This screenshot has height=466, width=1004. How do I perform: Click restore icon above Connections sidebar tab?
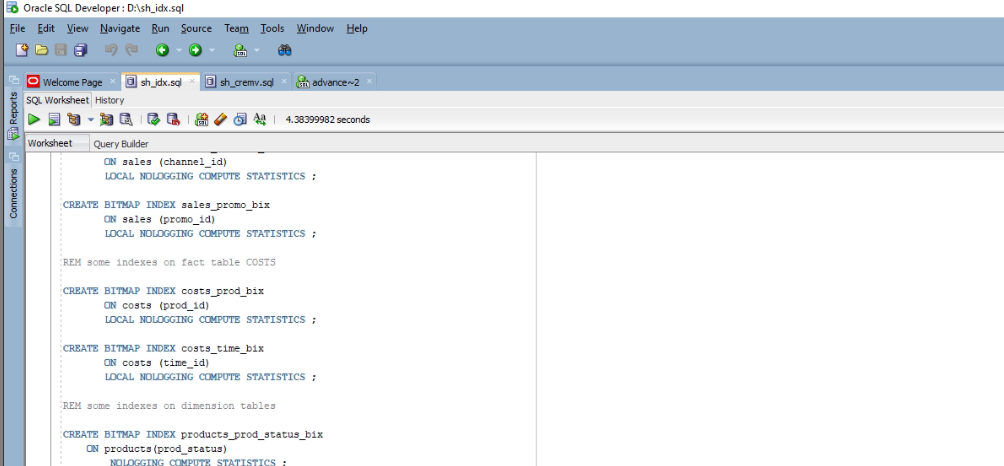pos(13,156)
